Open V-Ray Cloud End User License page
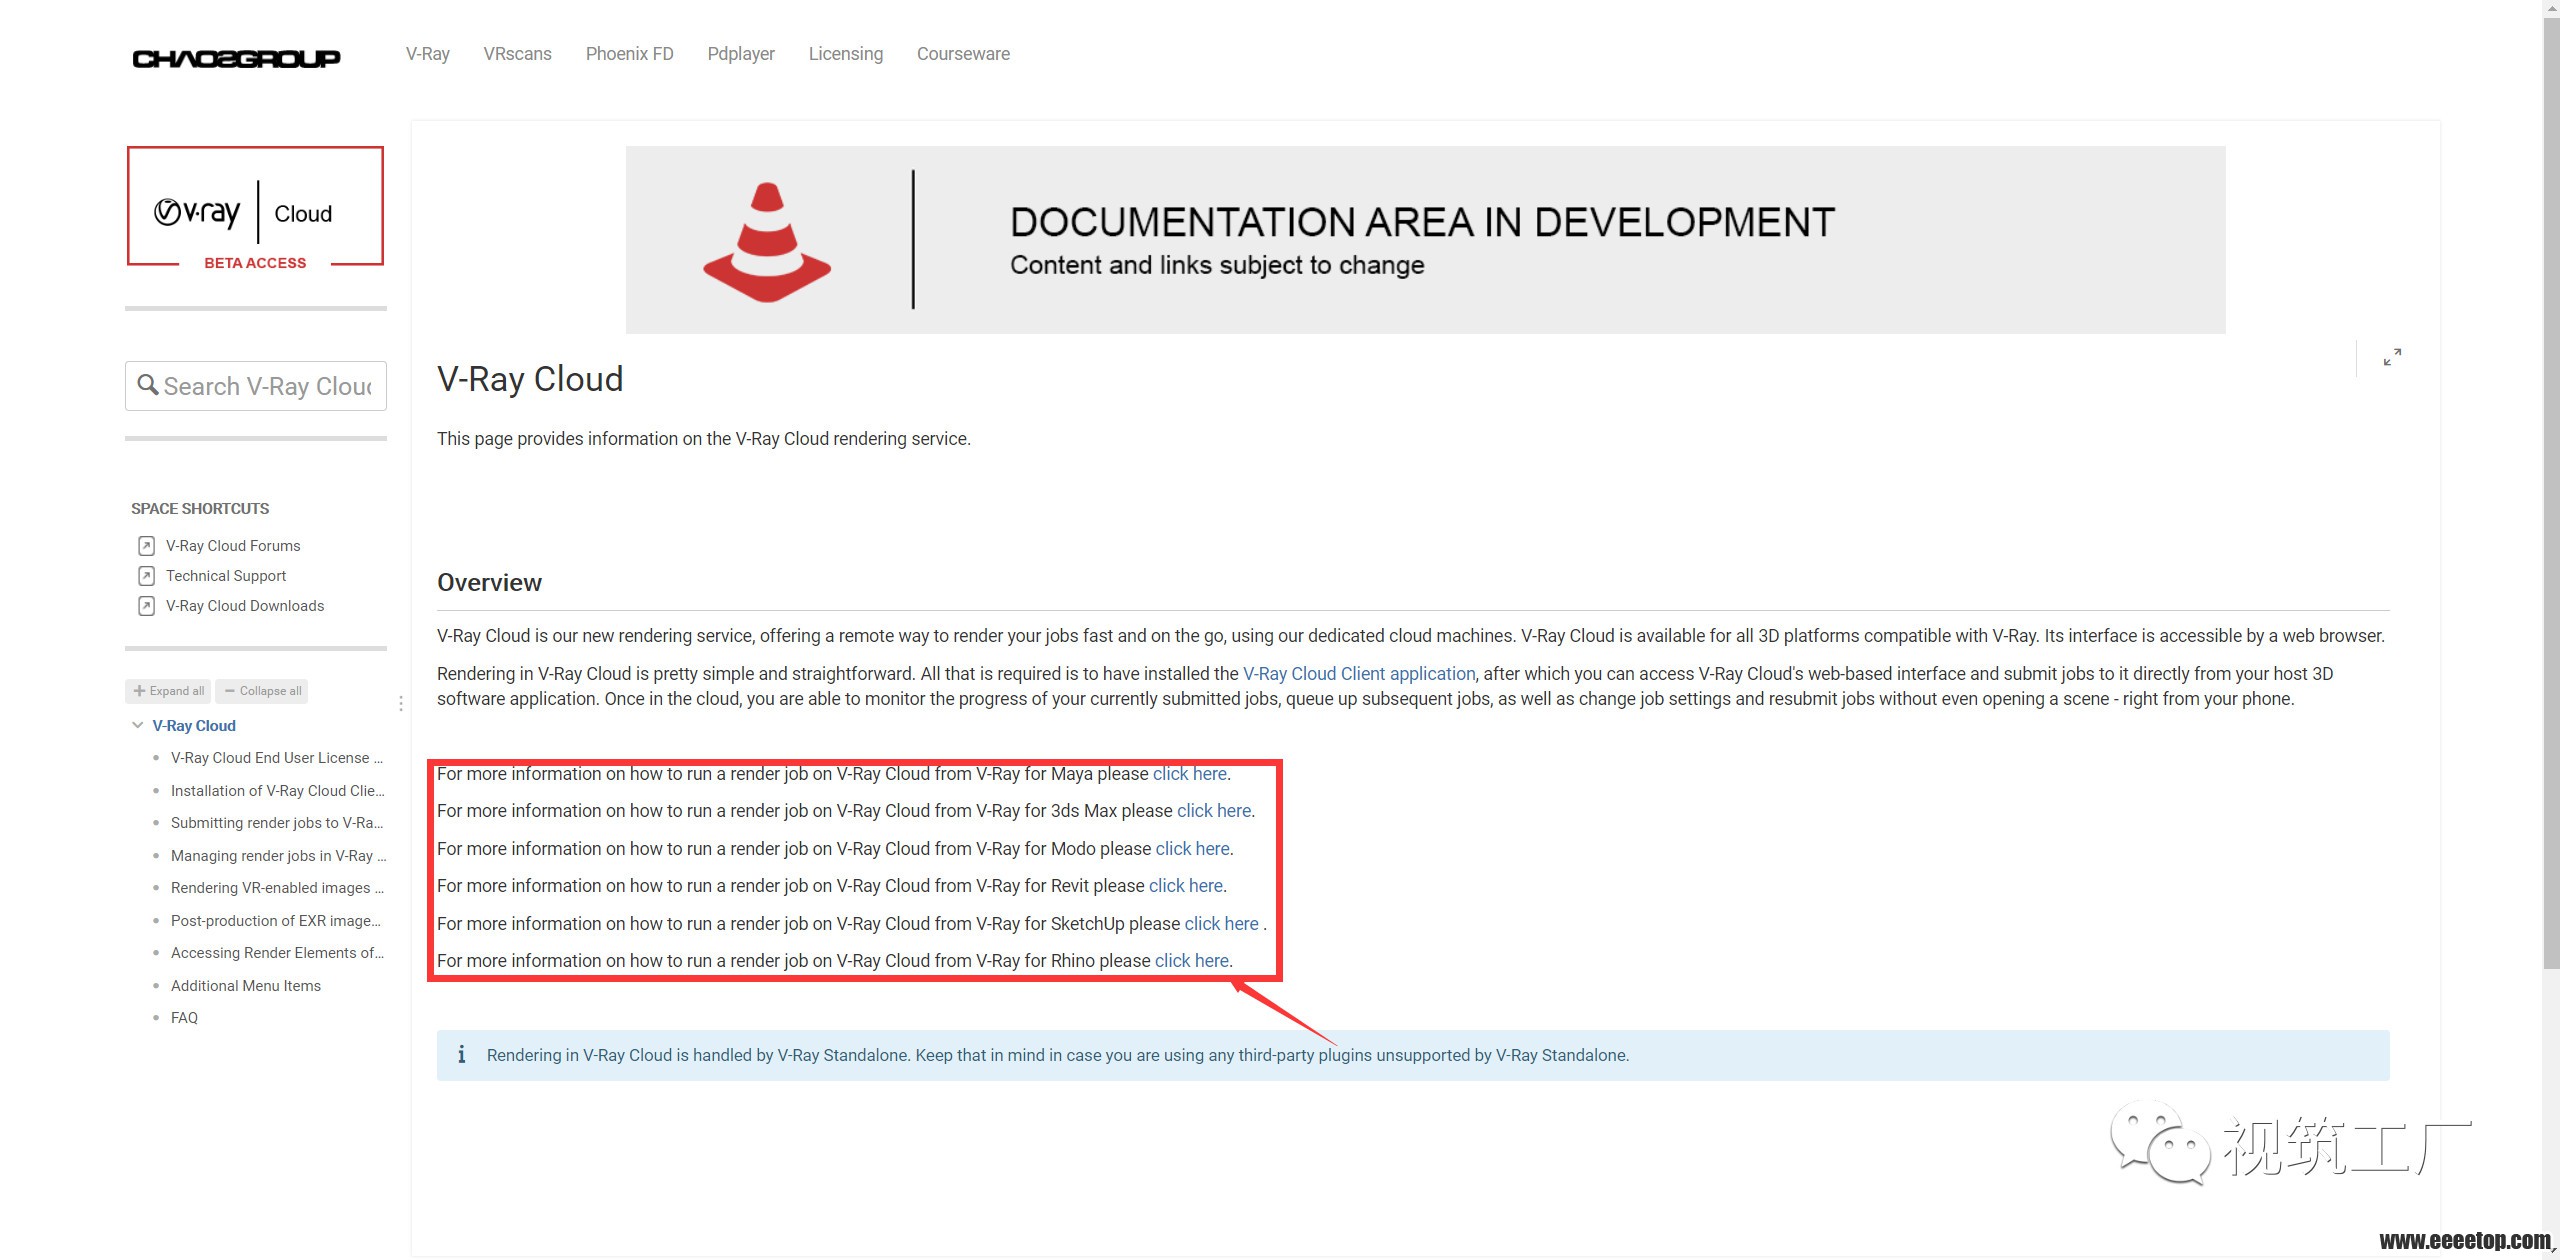This screenshot has width=2560, height=1260. [x=277, y=758]
